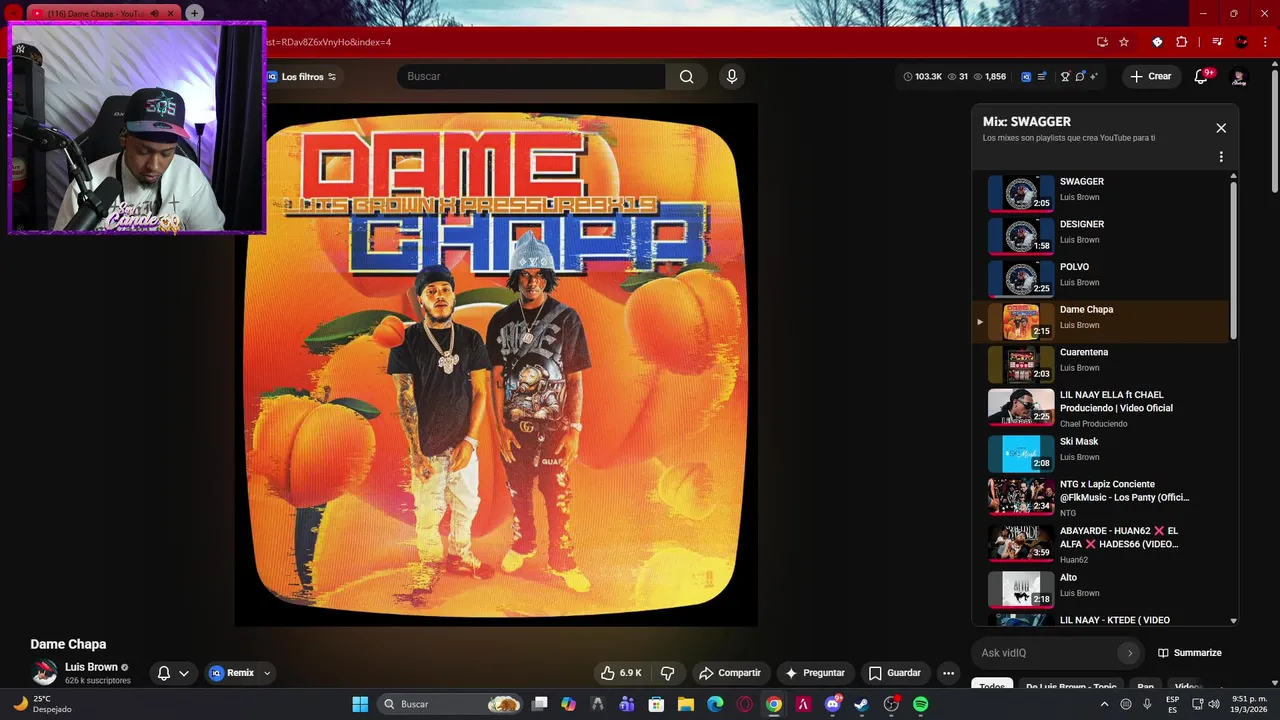
Task: Send the Ask vidIQ arrow button
Action: click(1130, 653)
